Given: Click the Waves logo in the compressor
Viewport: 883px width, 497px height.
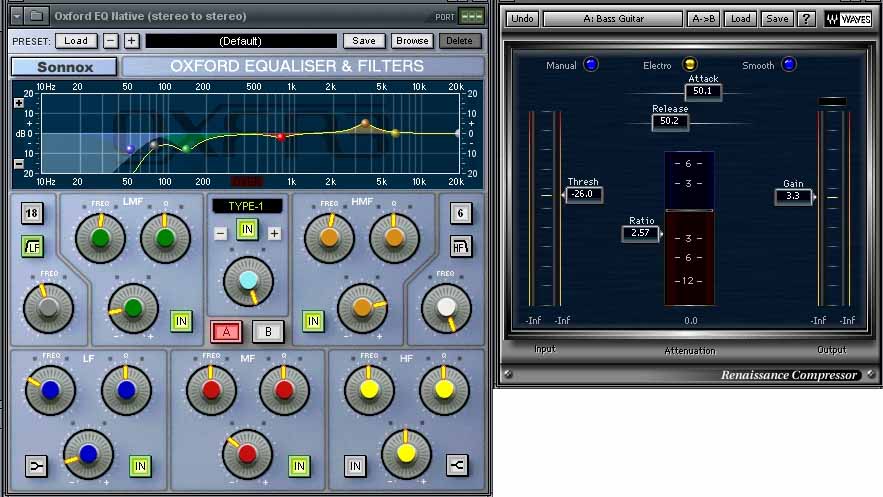Looking at the screenshot, I should pyautogui.click(x=849, y=19).
